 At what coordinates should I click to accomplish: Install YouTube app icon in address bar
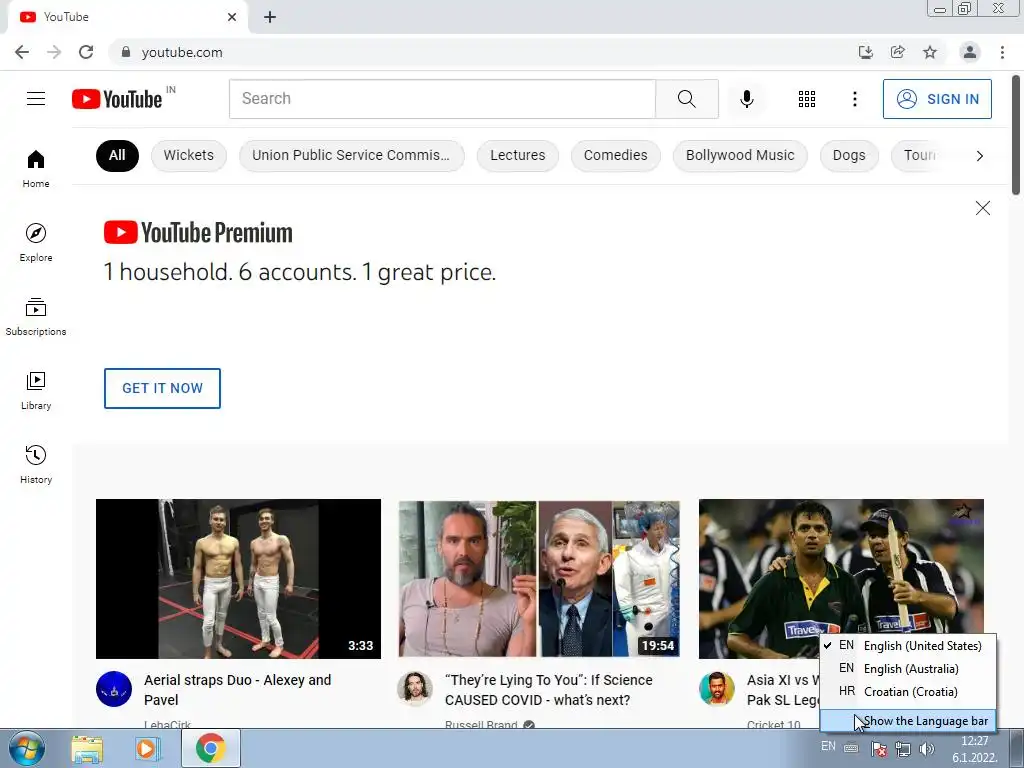click(865, 52)
